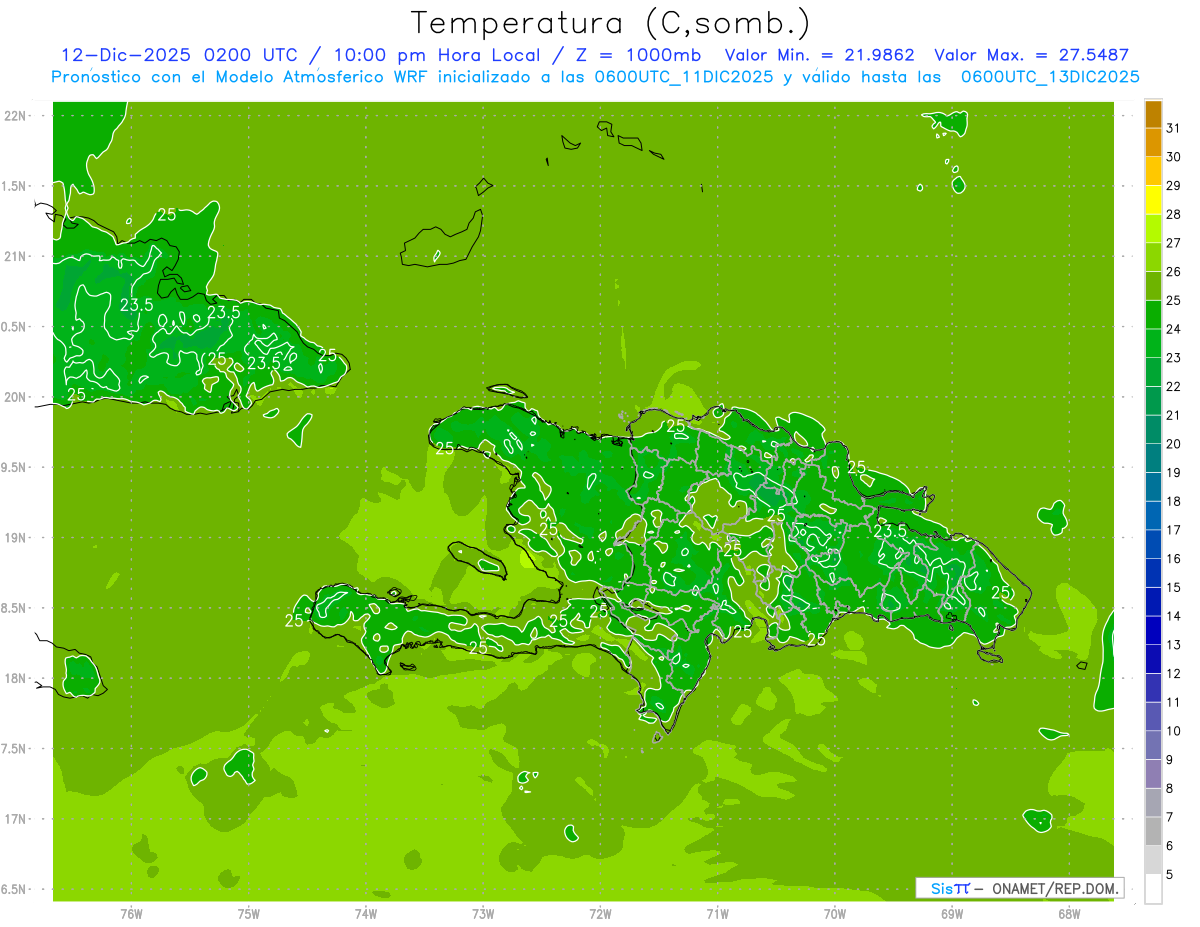This screenshot has width=1200, height=927.
Task: Click the colorbar swatch between 24 and 25
Action: (1153, 314)
